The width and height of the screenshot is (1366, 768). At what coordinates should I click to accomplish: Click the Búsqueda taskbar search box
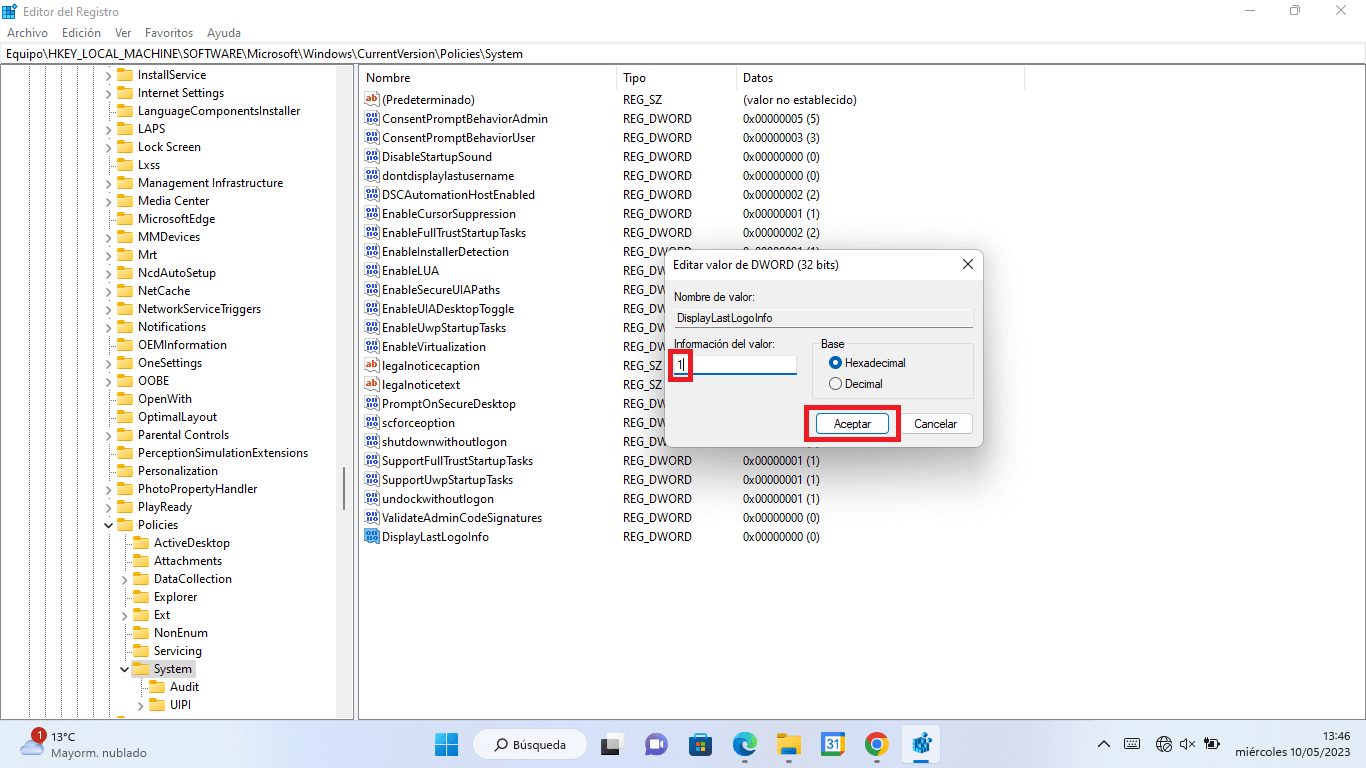click(x=530, y=744)
